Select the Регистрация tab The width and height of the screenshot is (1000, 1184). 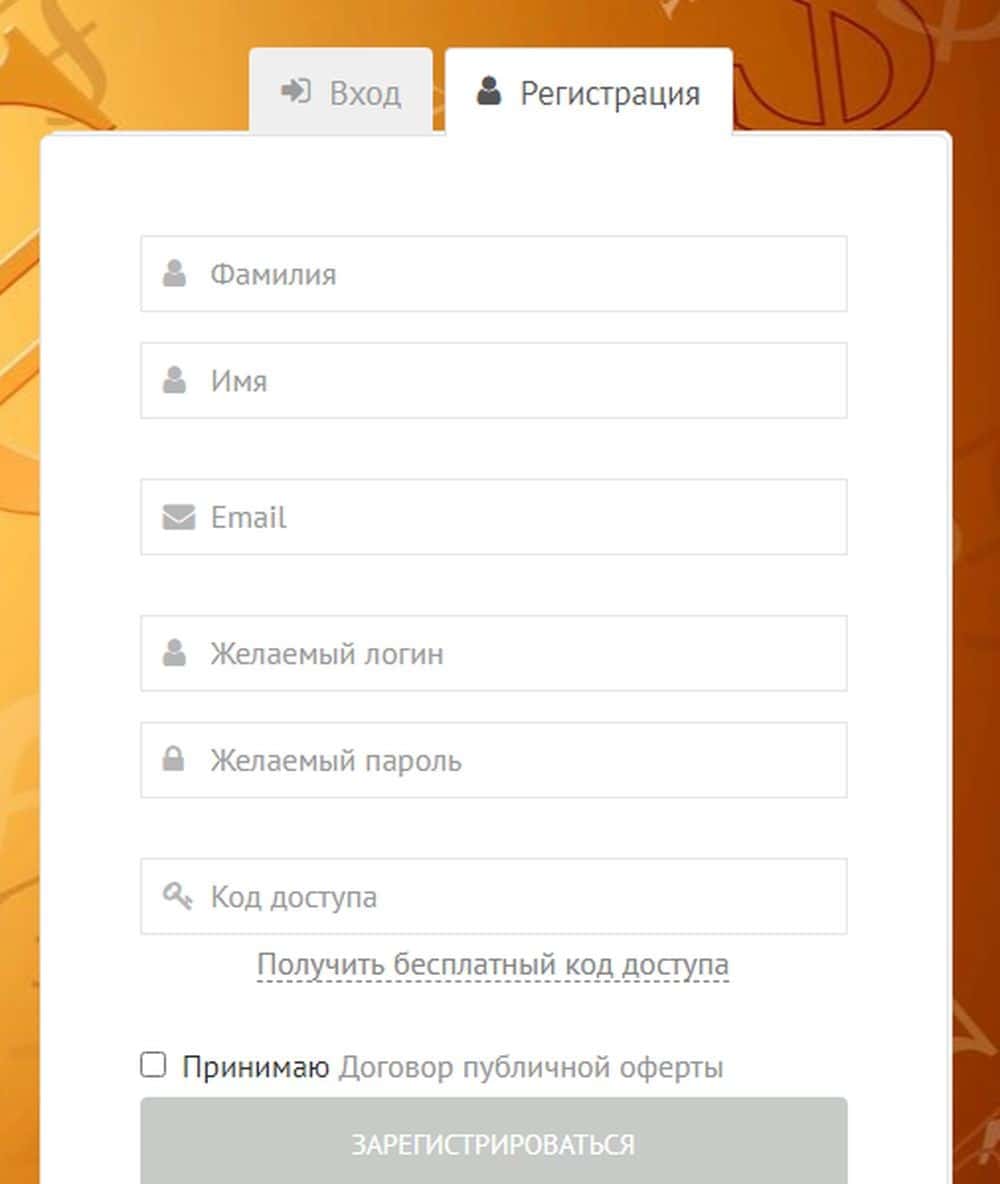pos(589,91)
